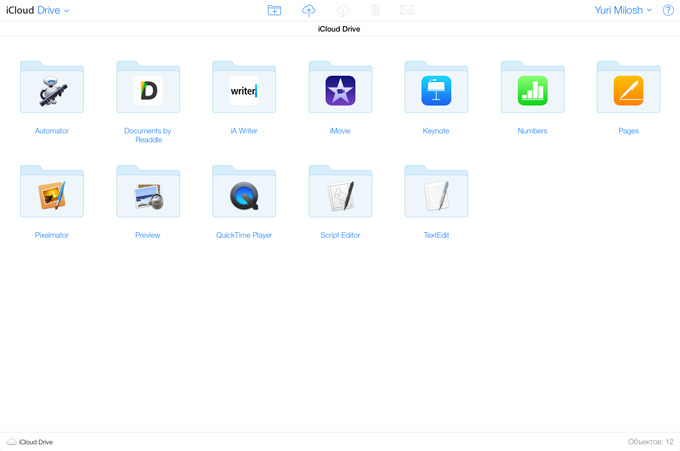Open the Yuri Milosh account menu

pyautogui.click(x=623, y=10)
